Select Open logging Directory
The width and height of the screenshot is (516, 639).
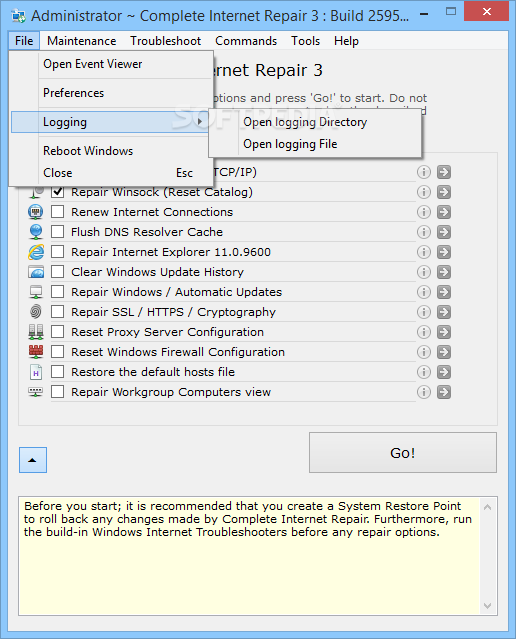(x=315, y=122)
